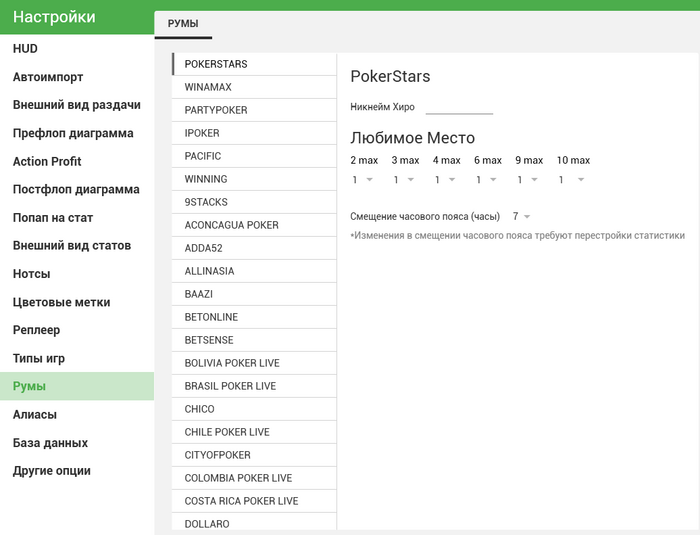Viewport: 700px width, 535px height.
Task: Open the 4 max favorite seat dropdown
Action: 445,180
